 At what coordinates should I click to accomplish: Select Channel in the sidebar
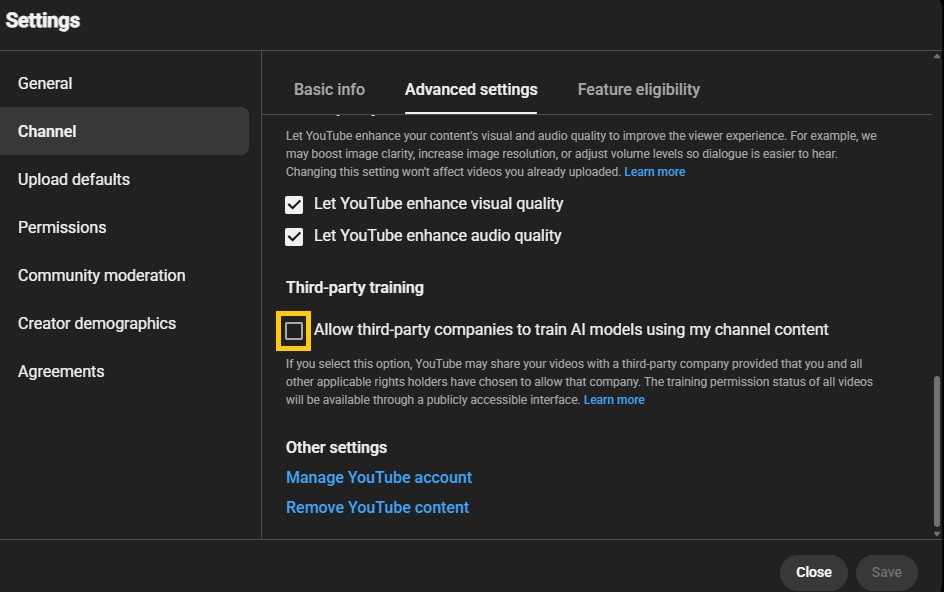pyautogui.click(x=124, y=131)
